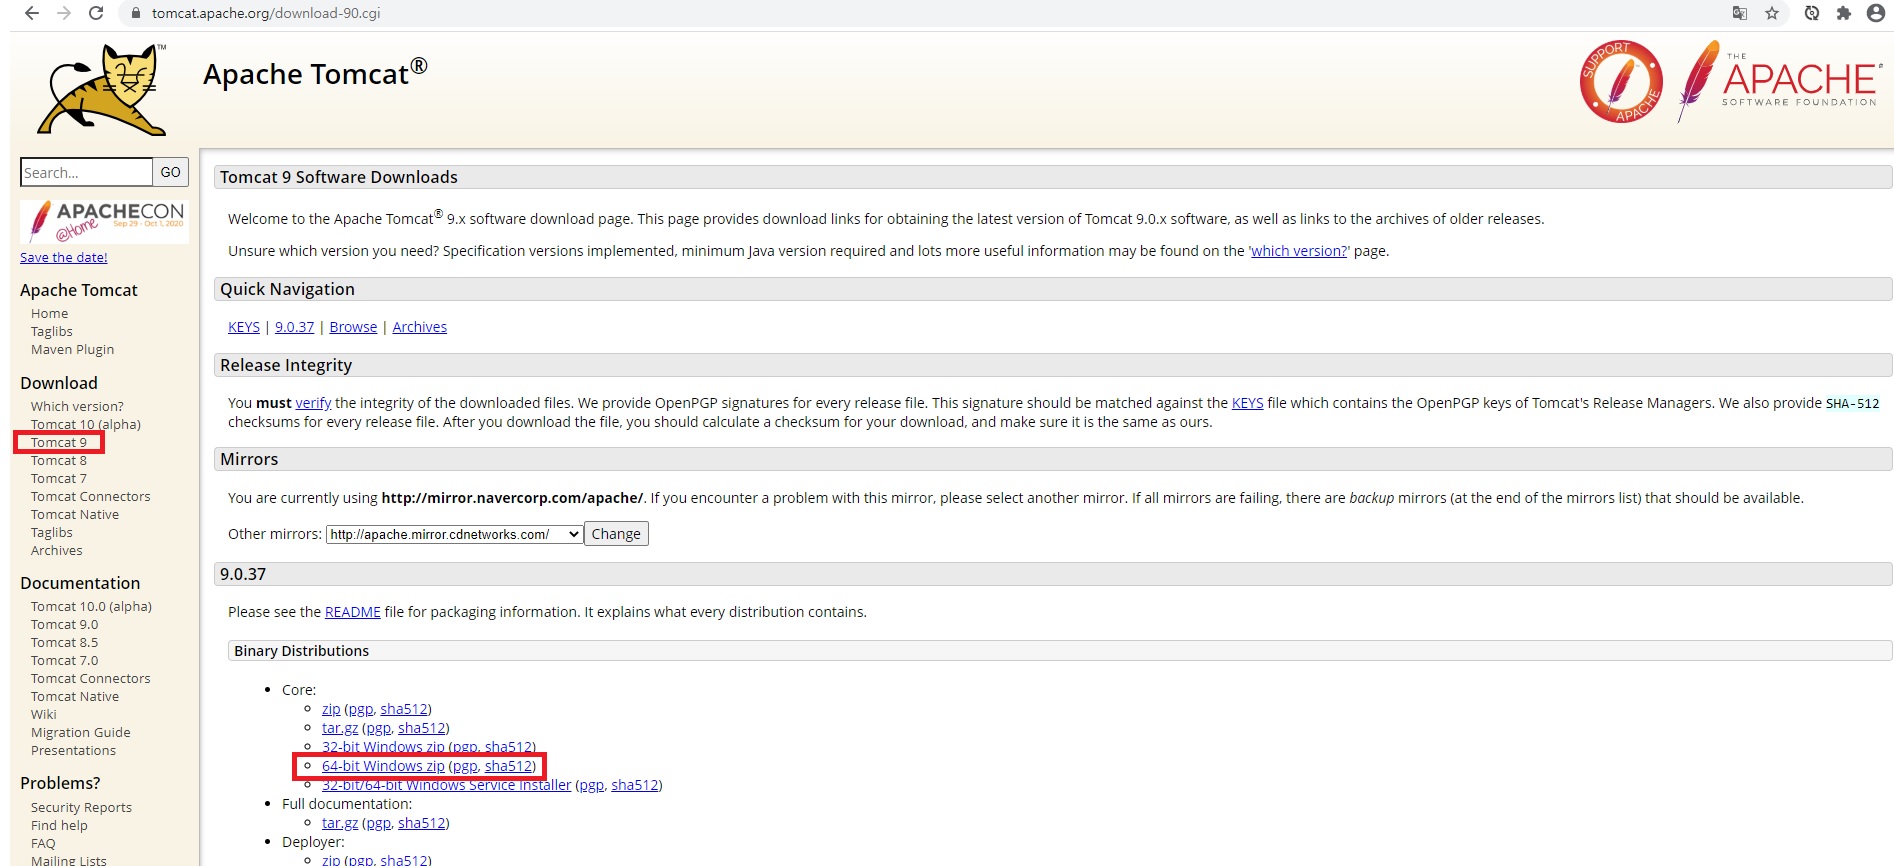The width and height of the screenshot is (1894, 866).
Task: Open Find help sidebar link
Action: click(59, 825)
